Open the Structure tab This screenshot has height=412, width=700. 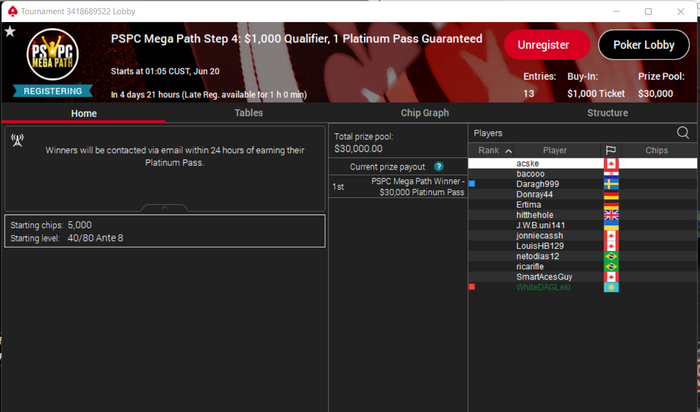[x=607, y=113]
